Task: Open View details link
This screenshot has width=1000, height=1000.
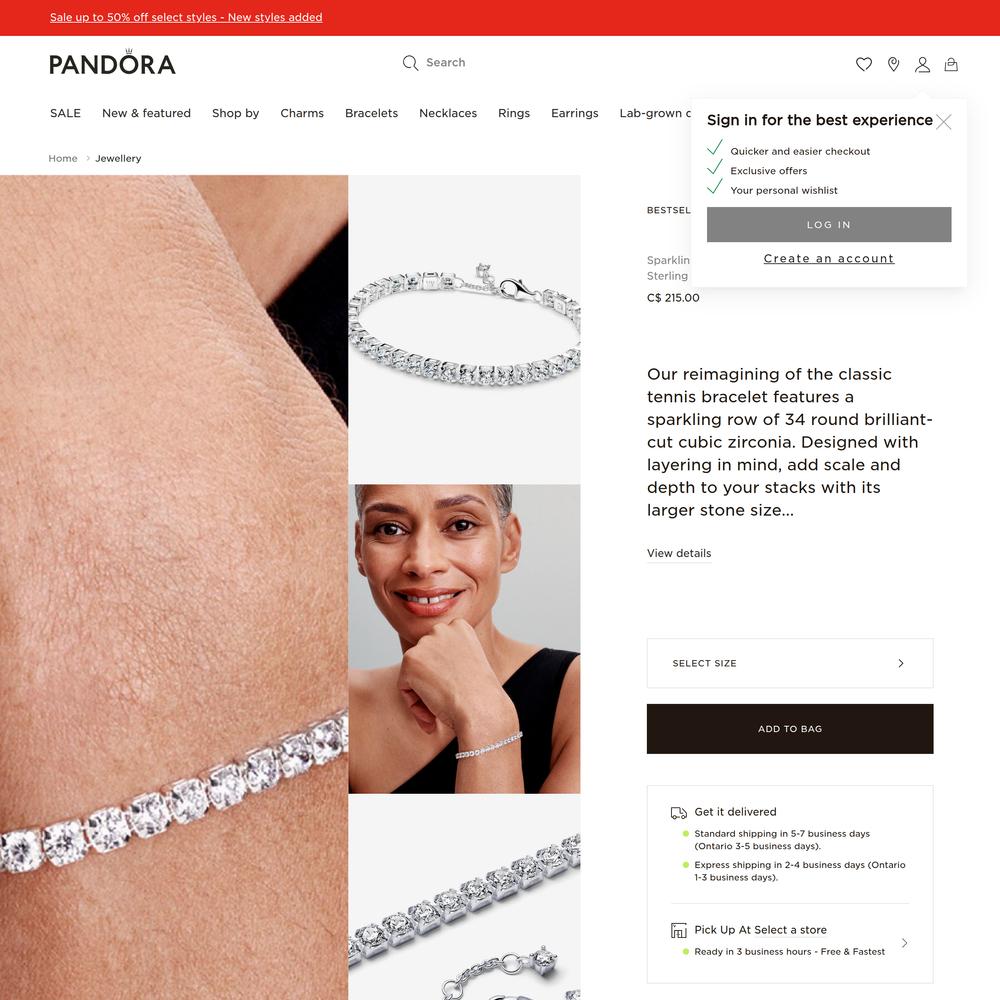Action: tap(679, 554)
